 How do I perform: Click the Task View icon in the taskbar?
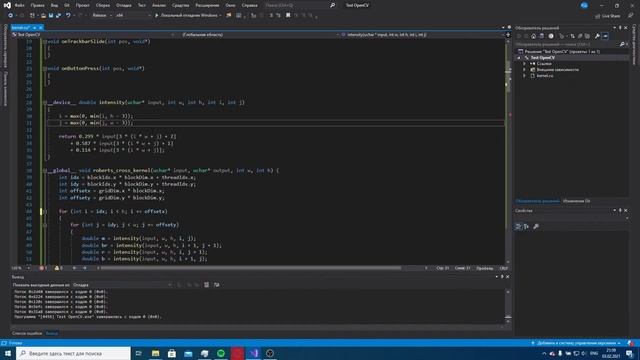[138, 353]
